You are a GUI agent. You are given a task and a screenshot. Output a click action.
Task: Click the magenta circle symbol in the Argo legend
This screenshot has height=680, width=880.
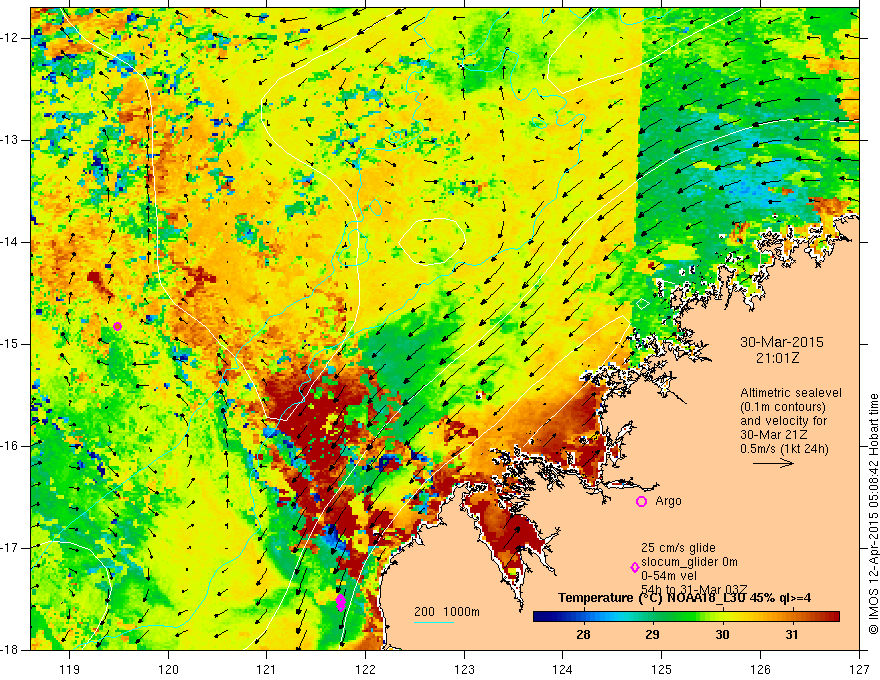coord(641,501)
